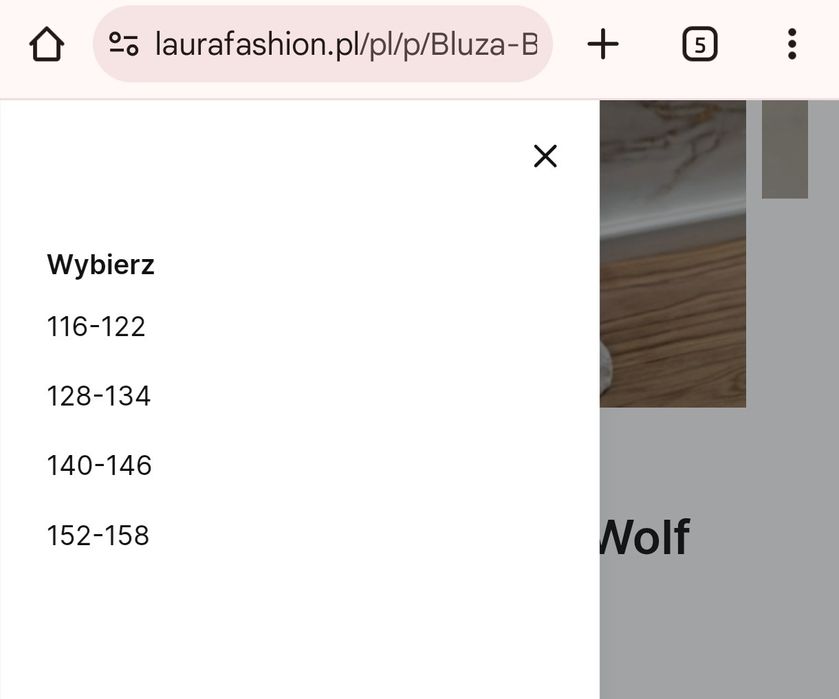
Task: Open the tab switcher showing 5 tabs
Action: [700, 44]
